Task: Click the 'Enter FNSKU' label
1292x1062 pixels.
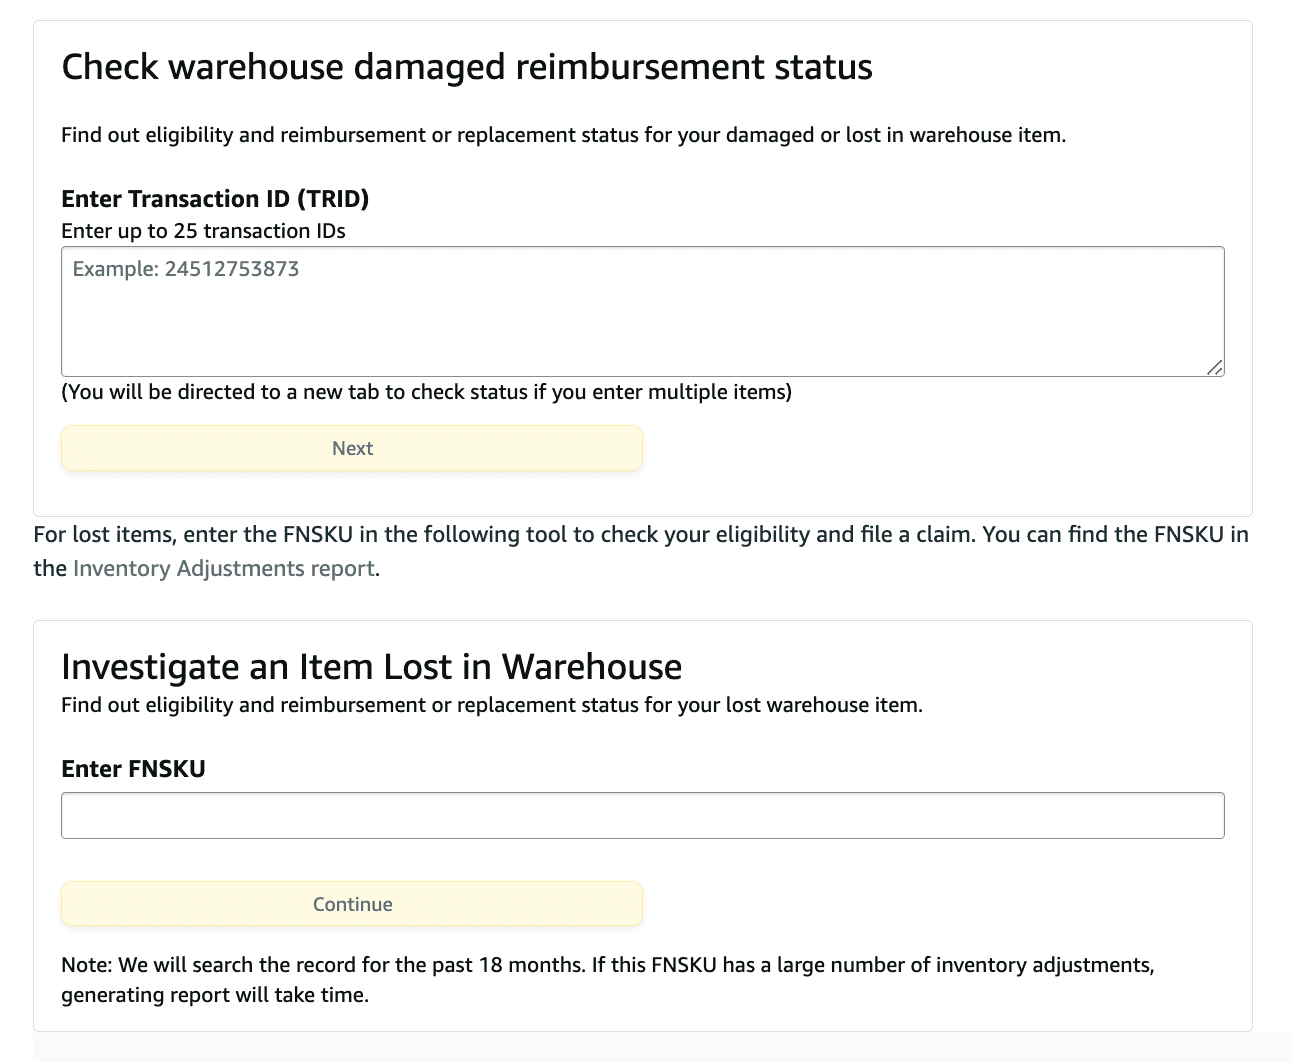Action: (x=133, y=769)
